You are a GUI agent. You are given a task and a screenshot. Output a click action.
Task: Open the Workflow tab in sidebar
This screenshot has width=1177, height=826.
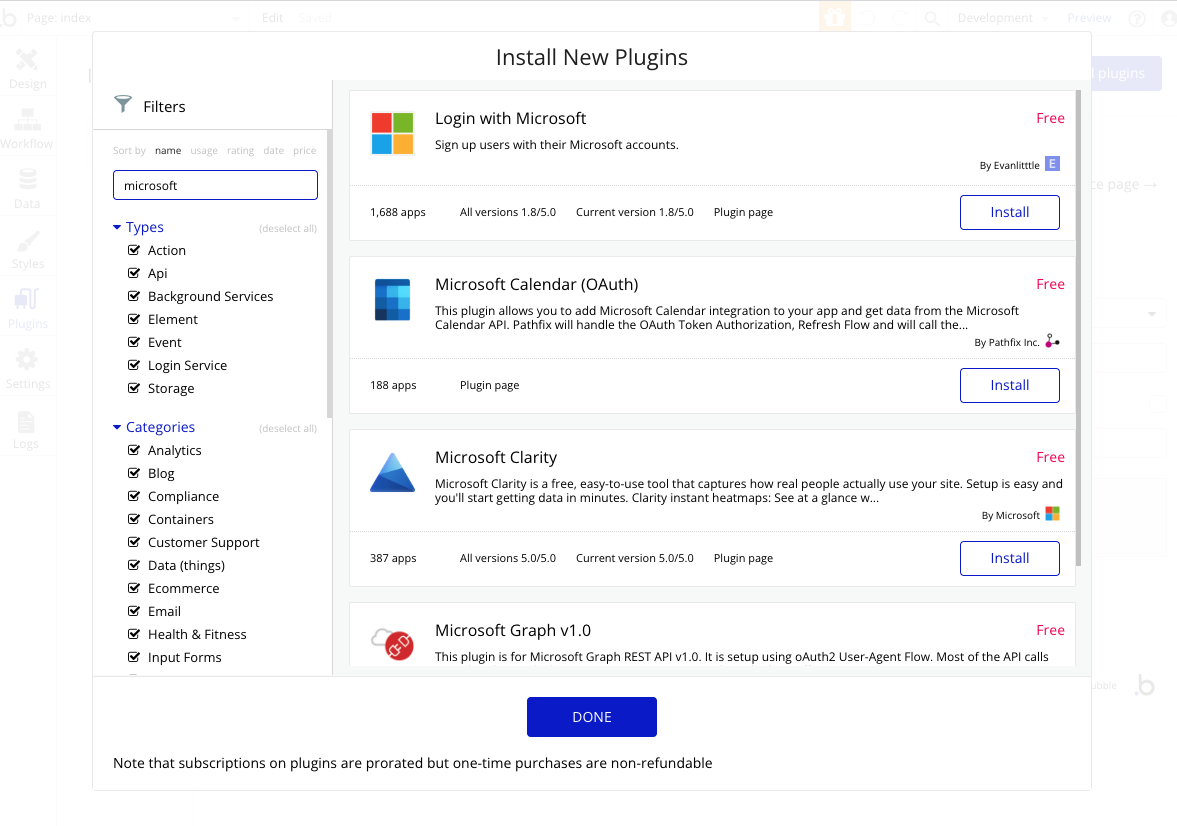(x=27, y=129)
